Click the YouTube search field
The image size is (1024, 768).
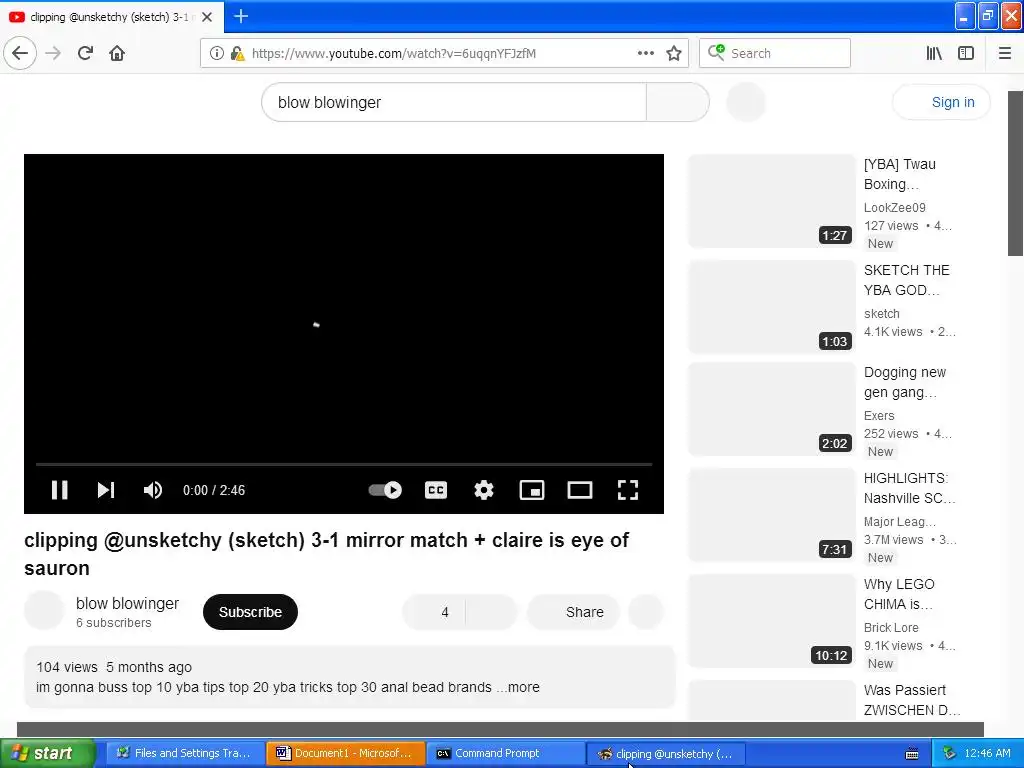(454, 102)
